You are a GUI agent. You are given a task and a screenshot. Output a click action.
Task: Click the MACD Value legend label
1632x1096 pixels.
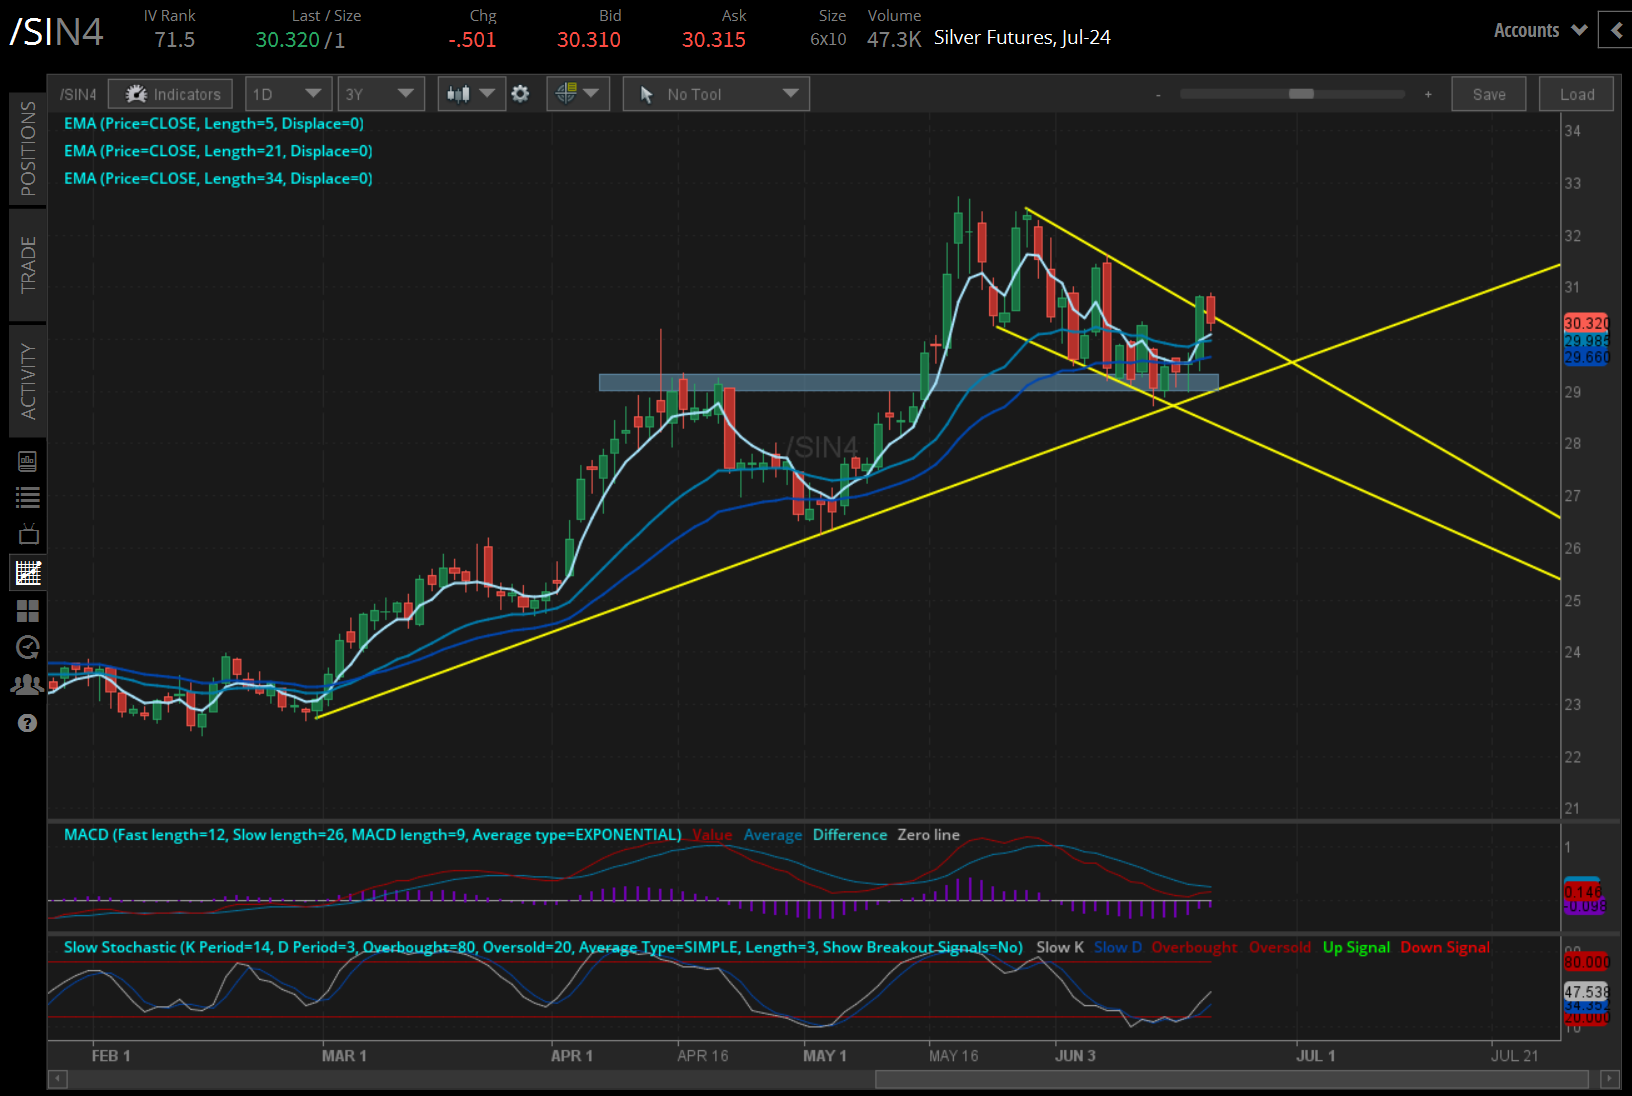(712, 835)
